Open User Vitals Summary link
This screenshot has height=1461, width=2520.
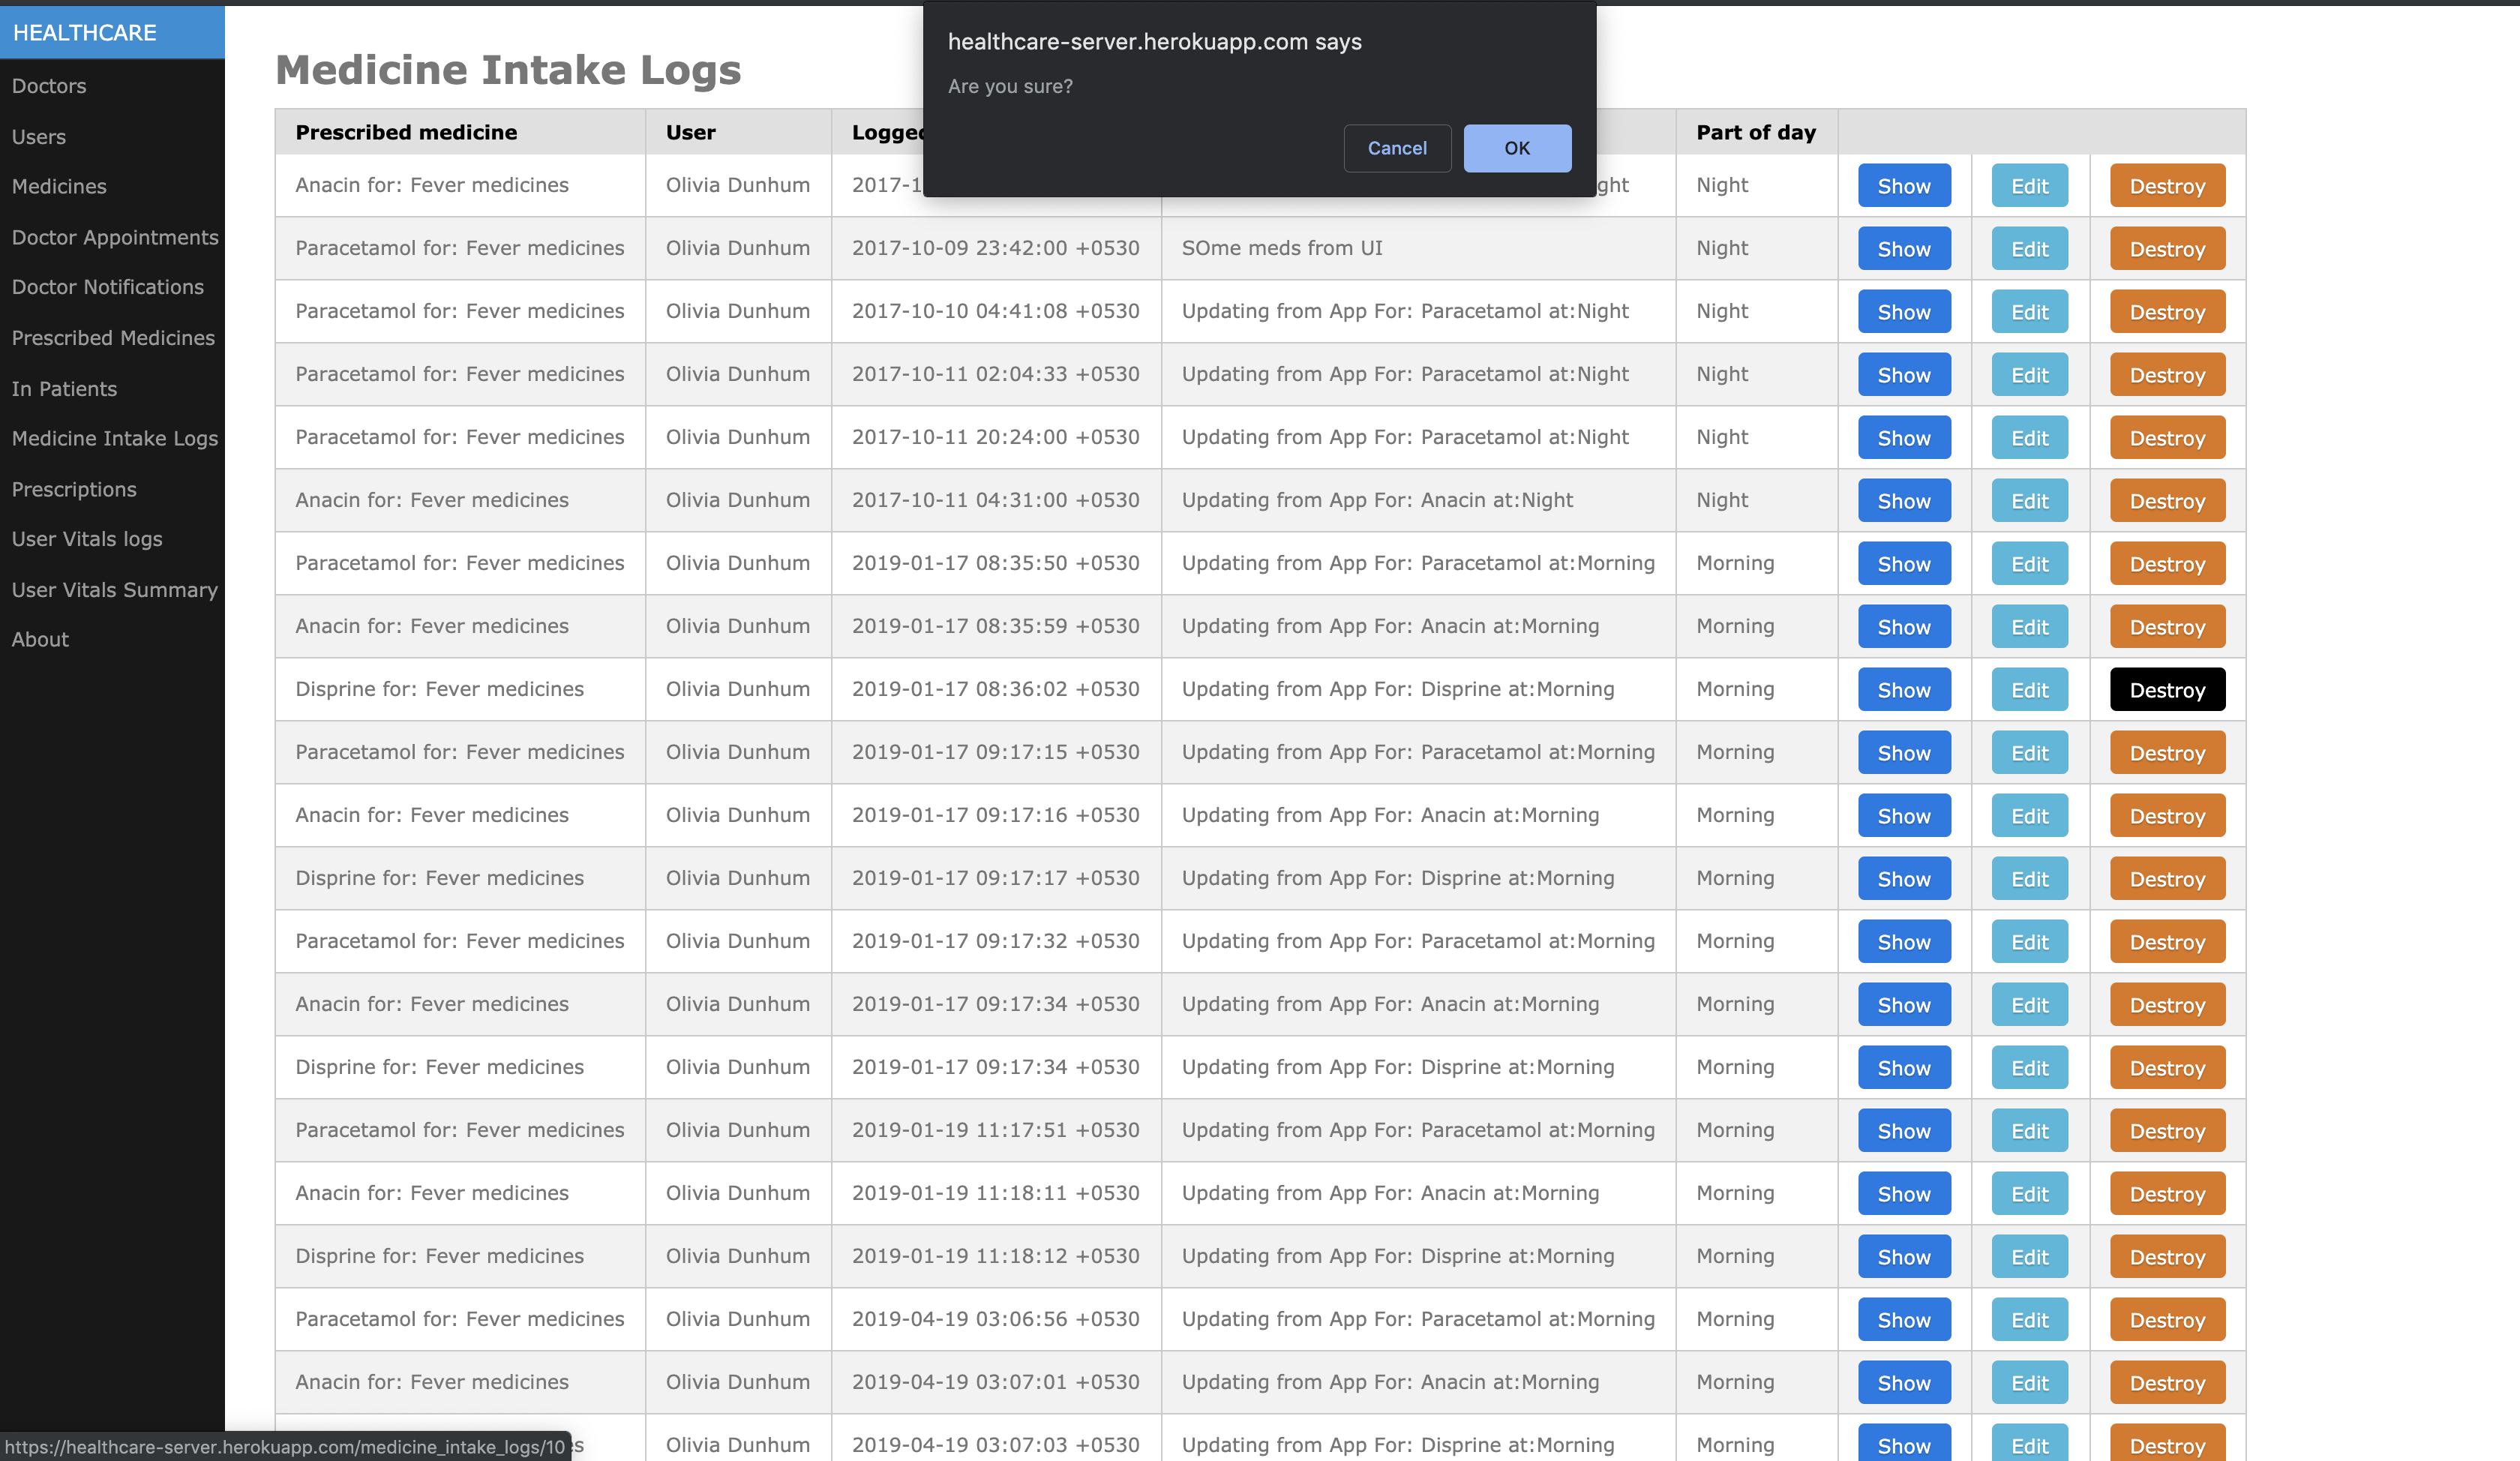(x=115, y=590)
